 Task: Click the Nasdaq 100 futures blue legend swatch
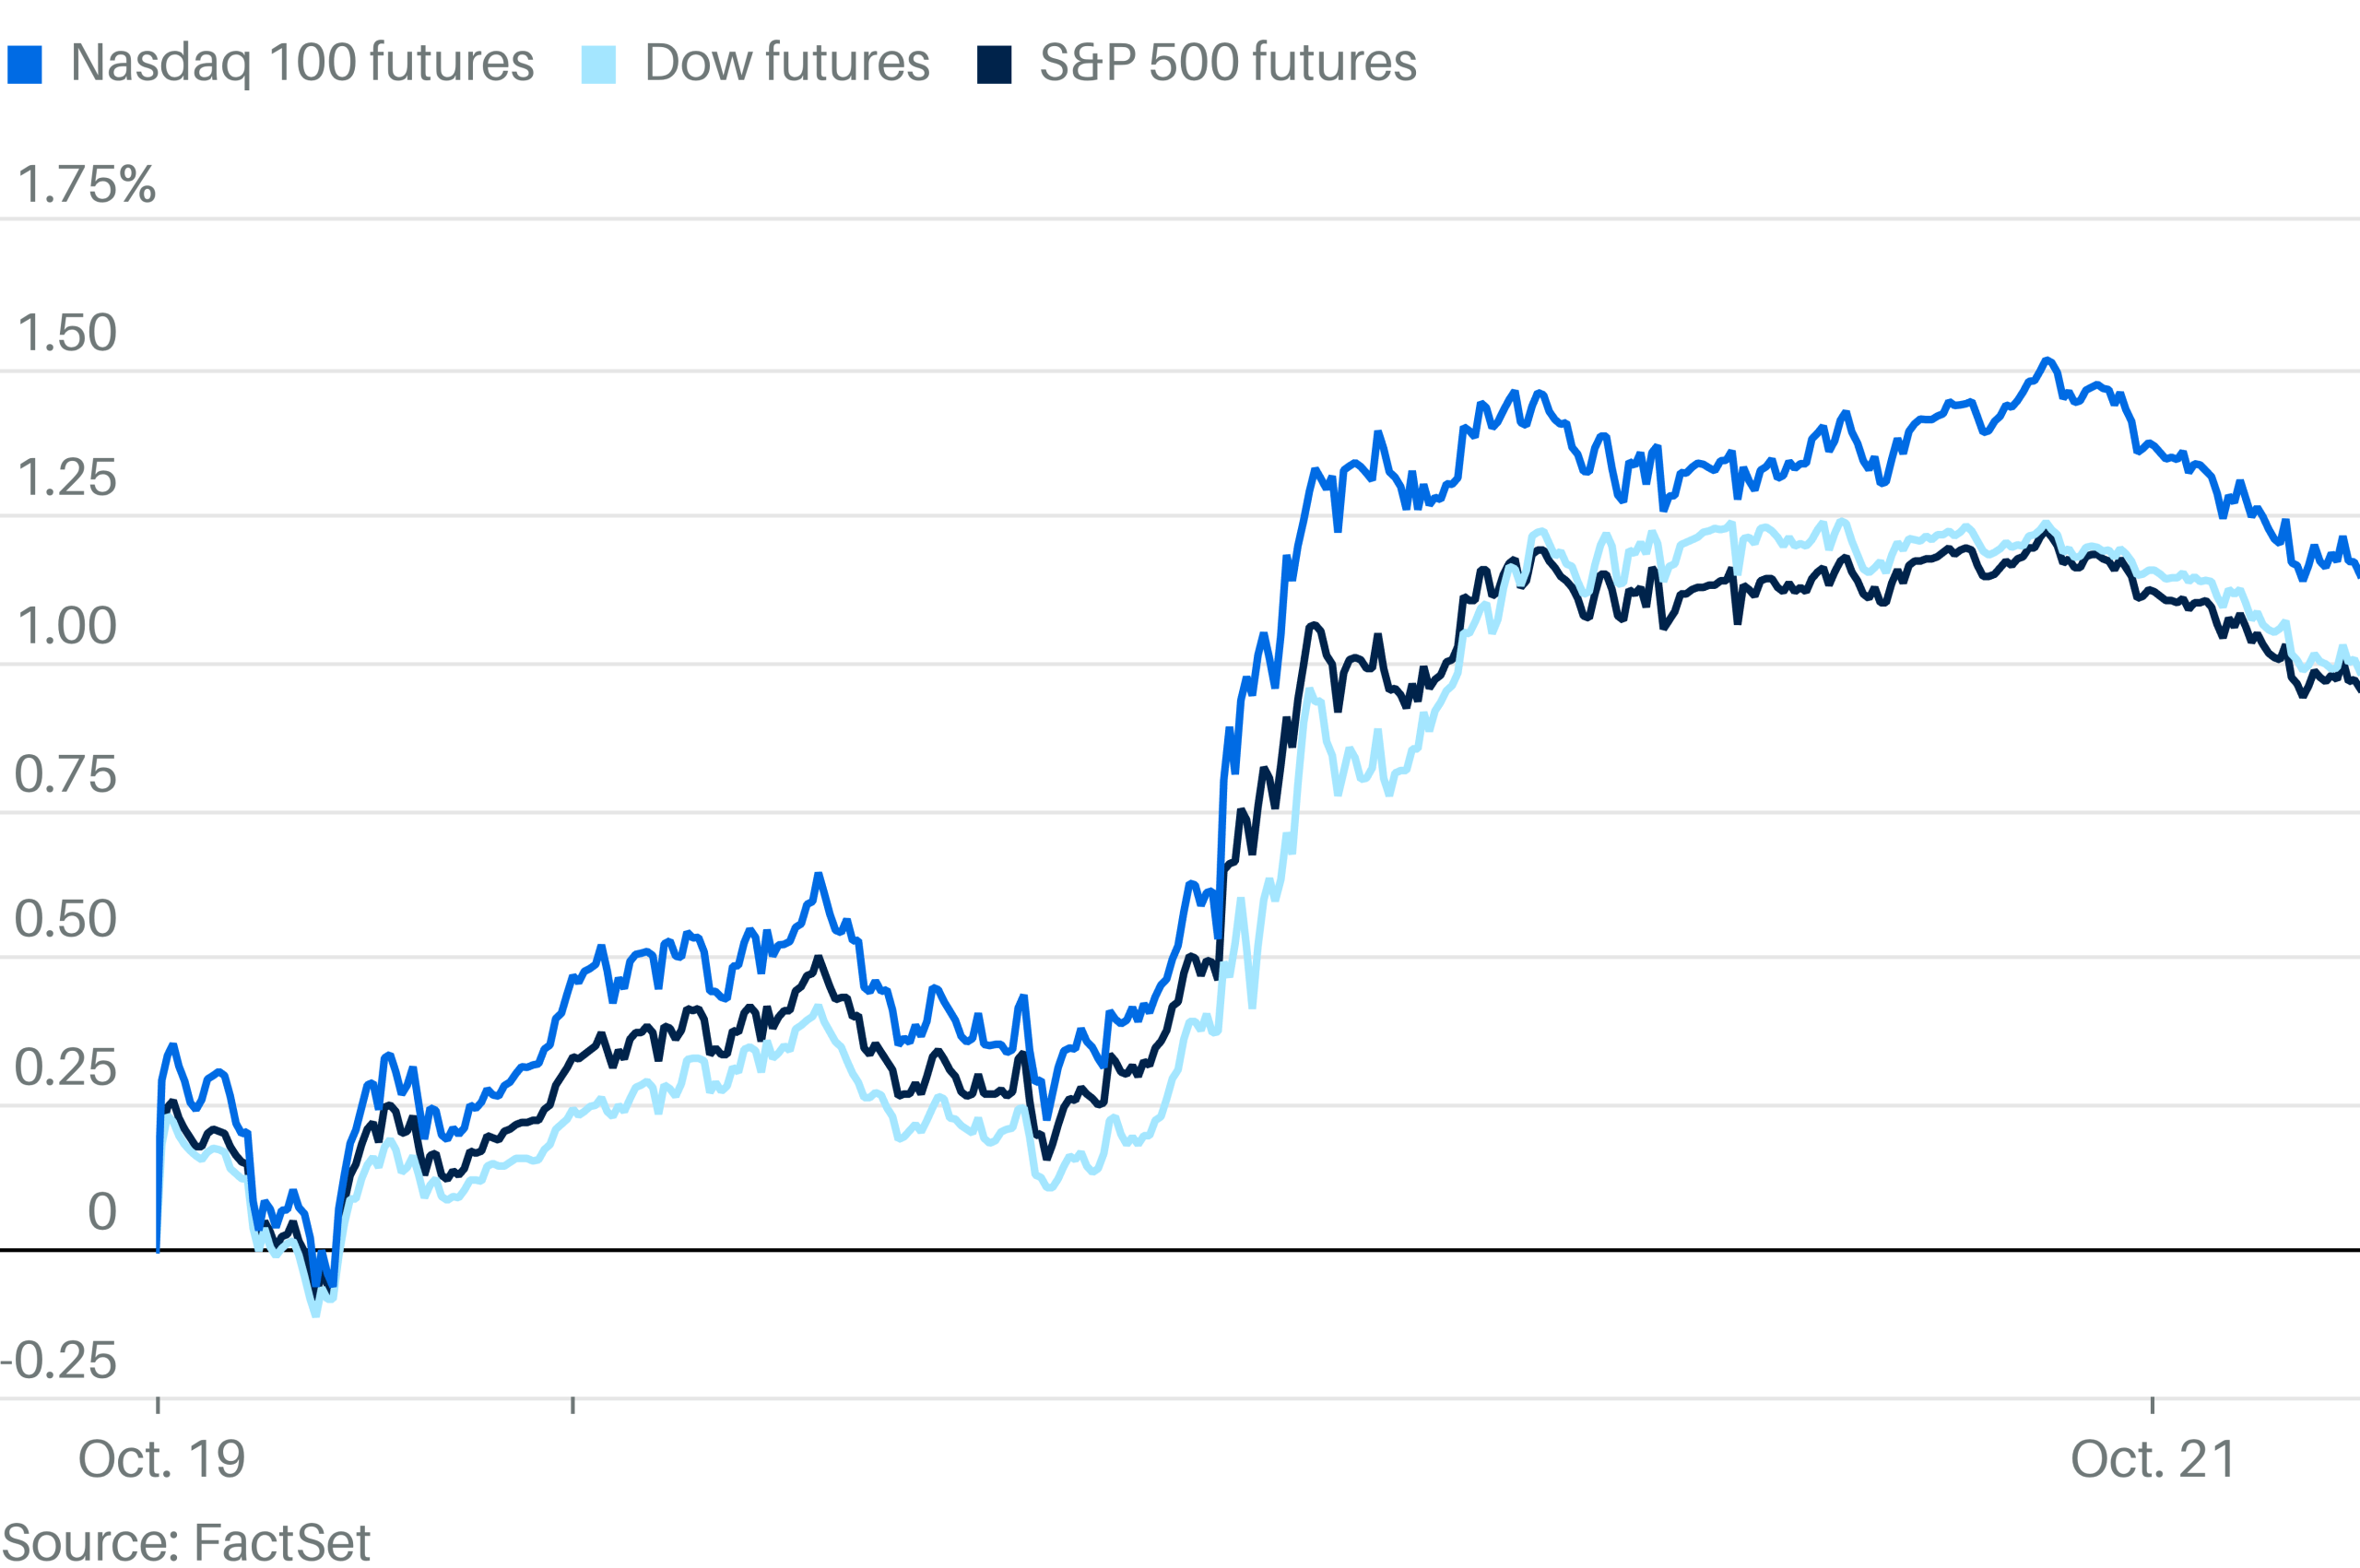[x=25, y=65]
